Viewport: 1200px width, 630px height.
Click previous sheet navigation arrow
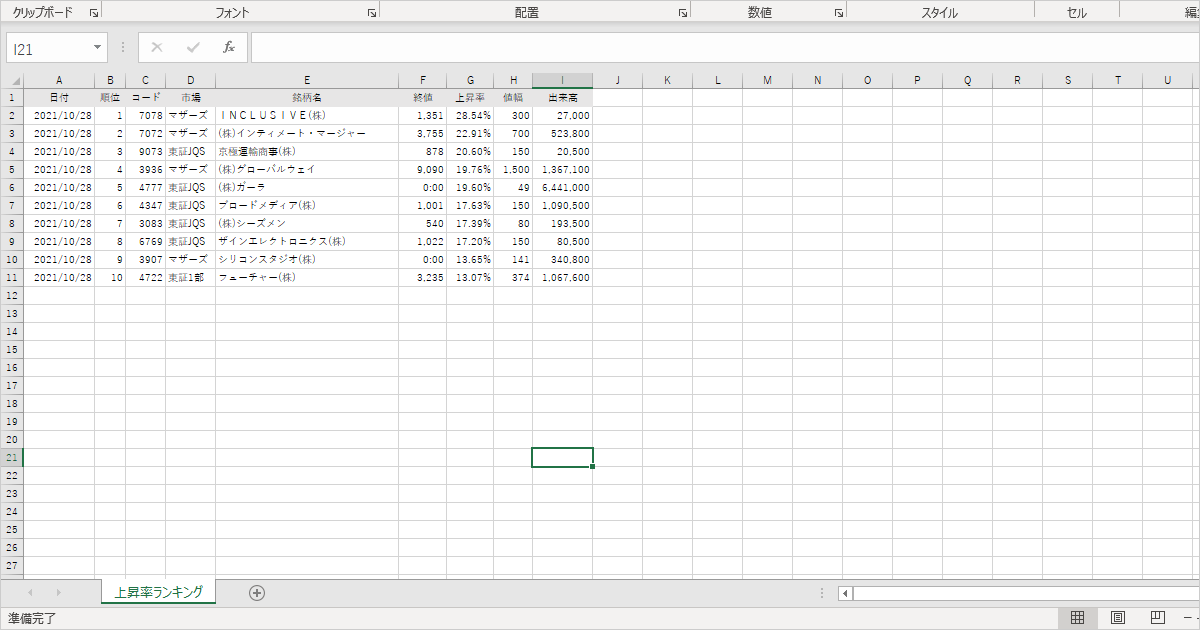point(30,593)
